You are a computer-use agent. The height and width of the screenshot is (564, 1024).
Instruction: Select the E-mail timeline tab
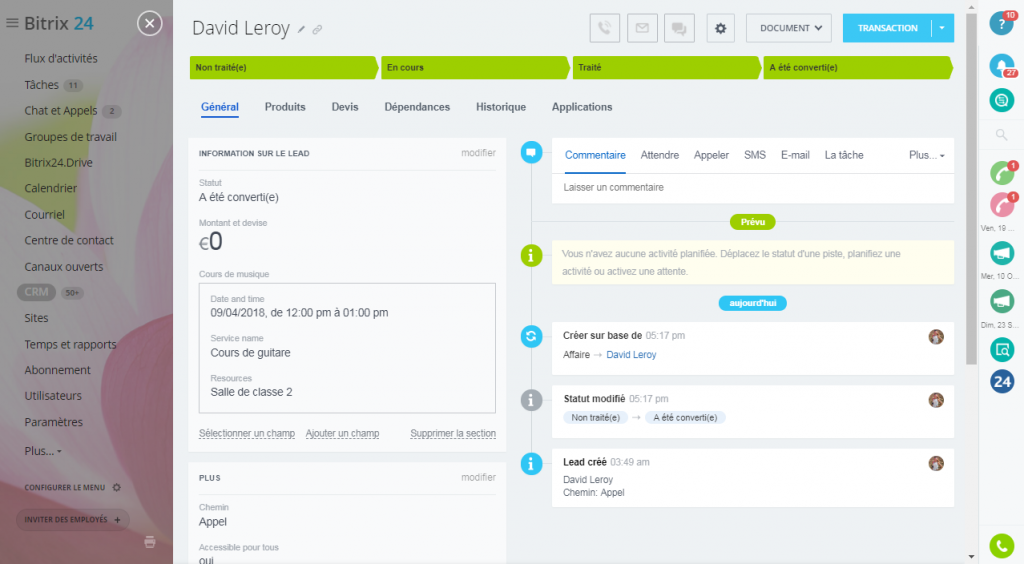coord(795,155)
